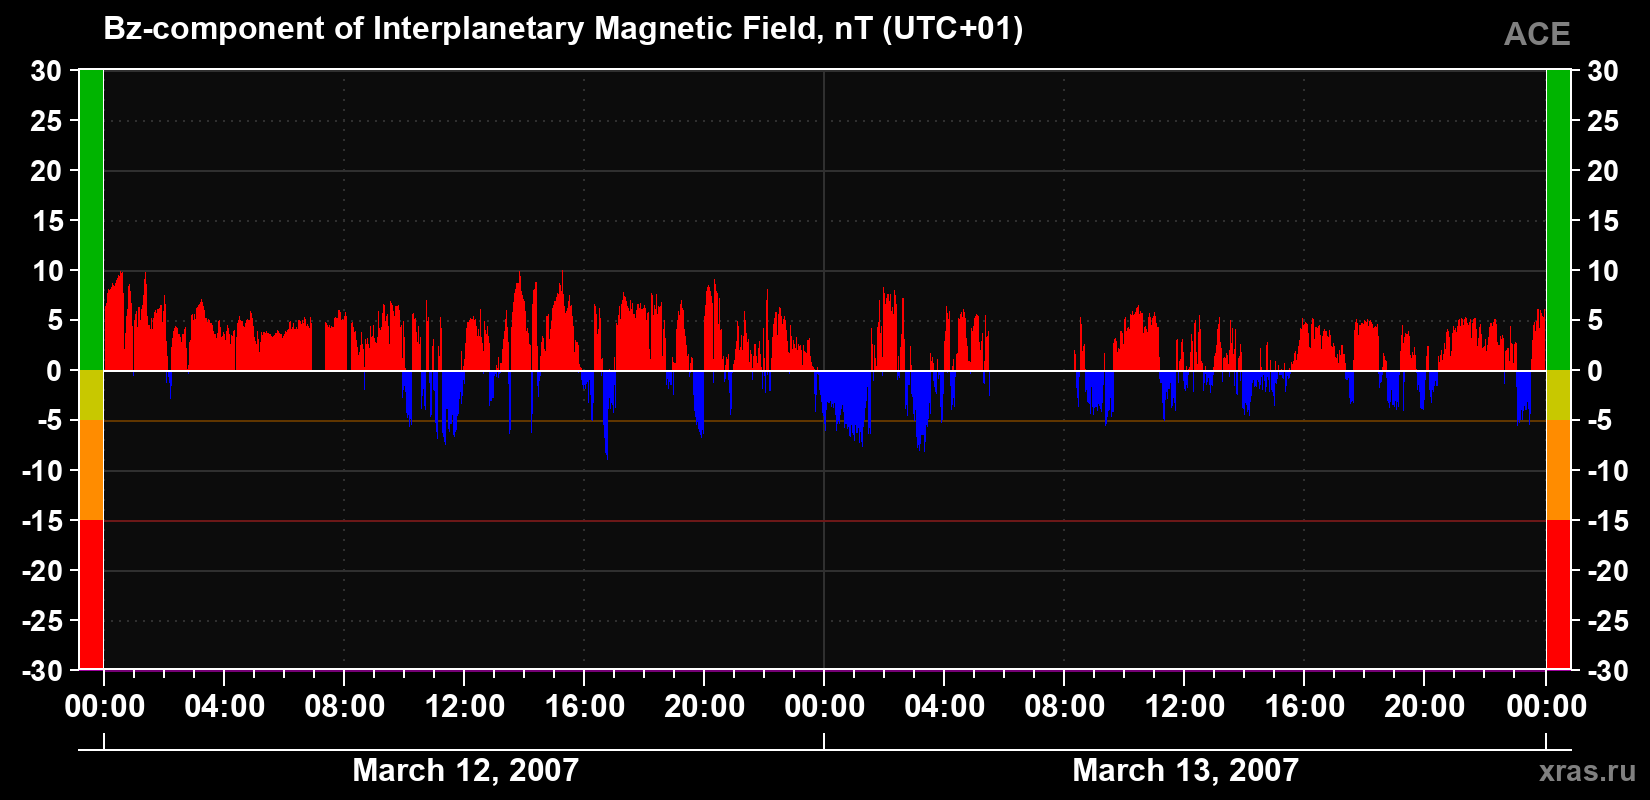Click the 16:00 time label under March 12
The image size is (1650, 800).
coord(585,707)
